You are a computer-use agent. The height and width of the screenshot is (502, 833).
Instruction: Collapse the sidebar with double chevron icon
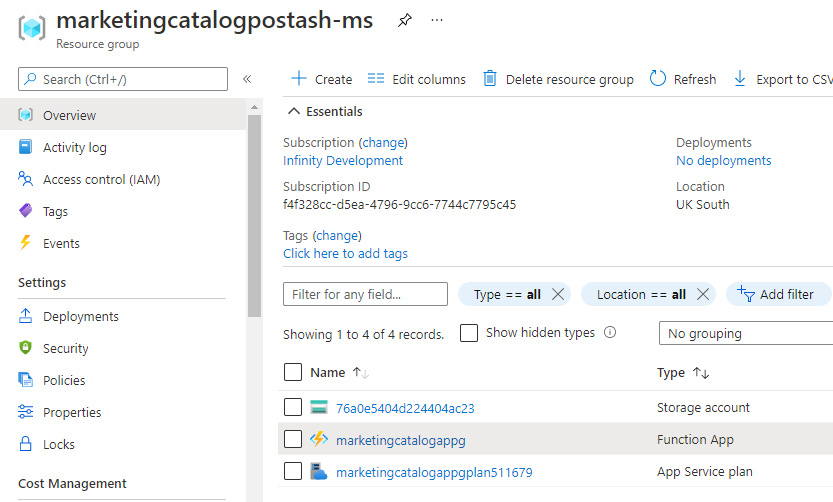[x=247, y=79]
